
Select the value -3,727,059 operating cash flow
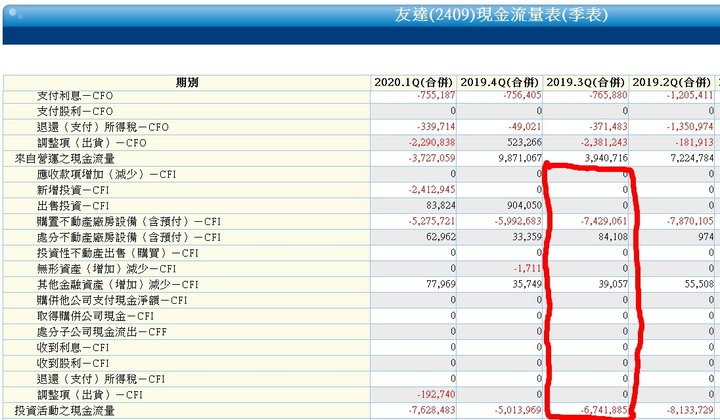coord(432,158)
